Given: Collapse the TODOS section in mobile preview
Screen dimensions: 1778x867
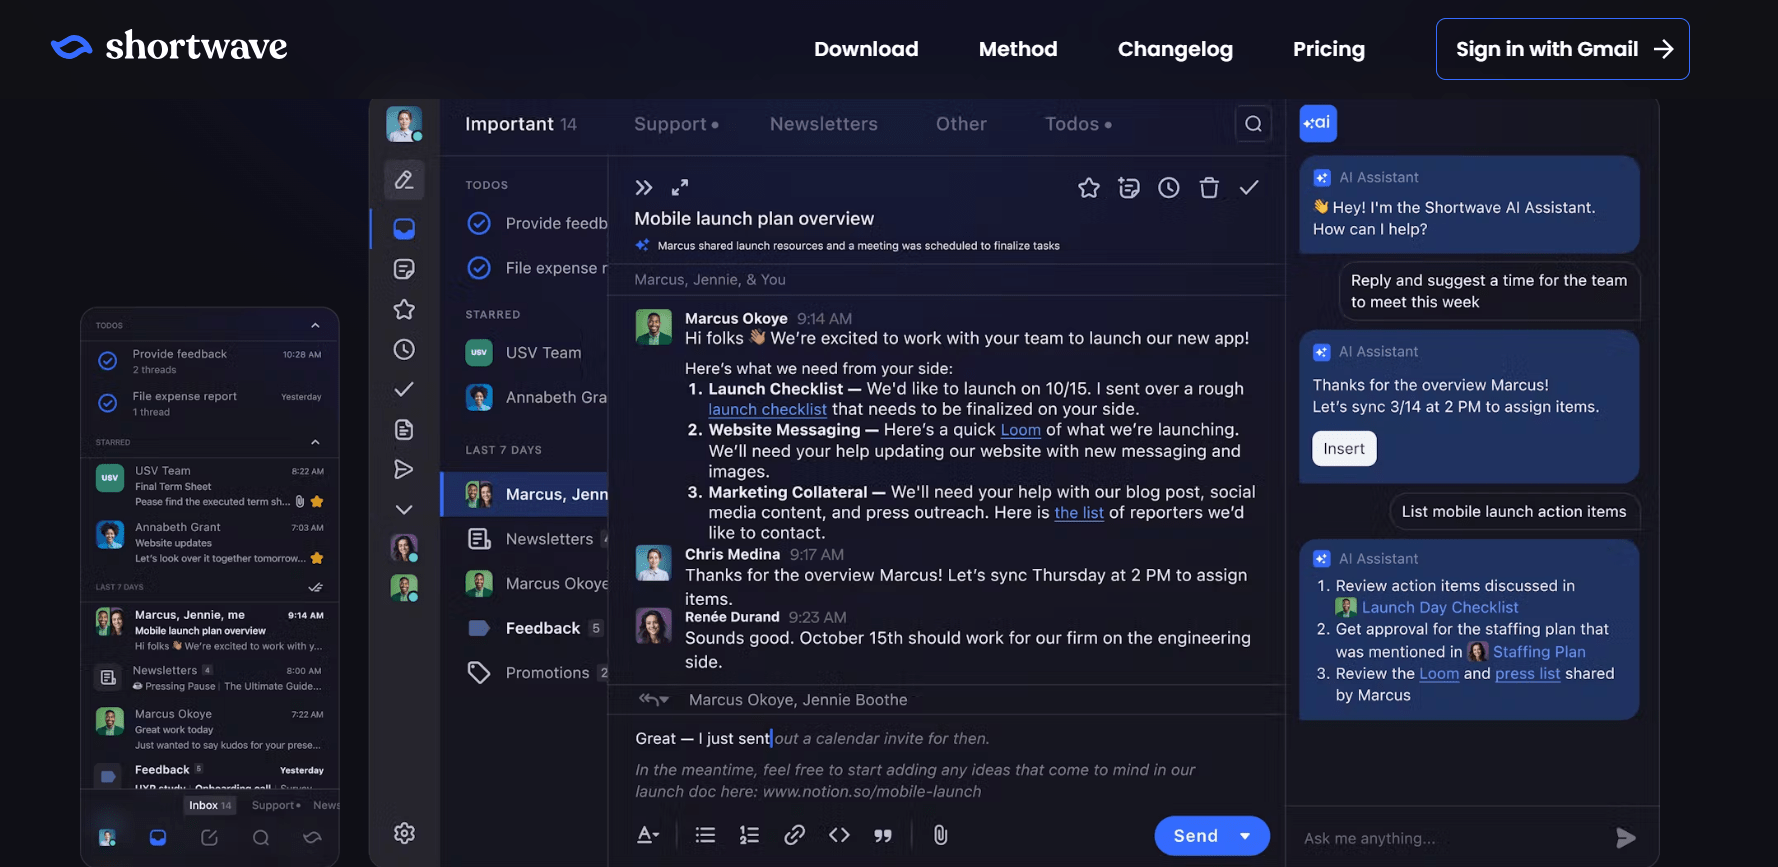Looking at the screenshot, I should 315,326.
